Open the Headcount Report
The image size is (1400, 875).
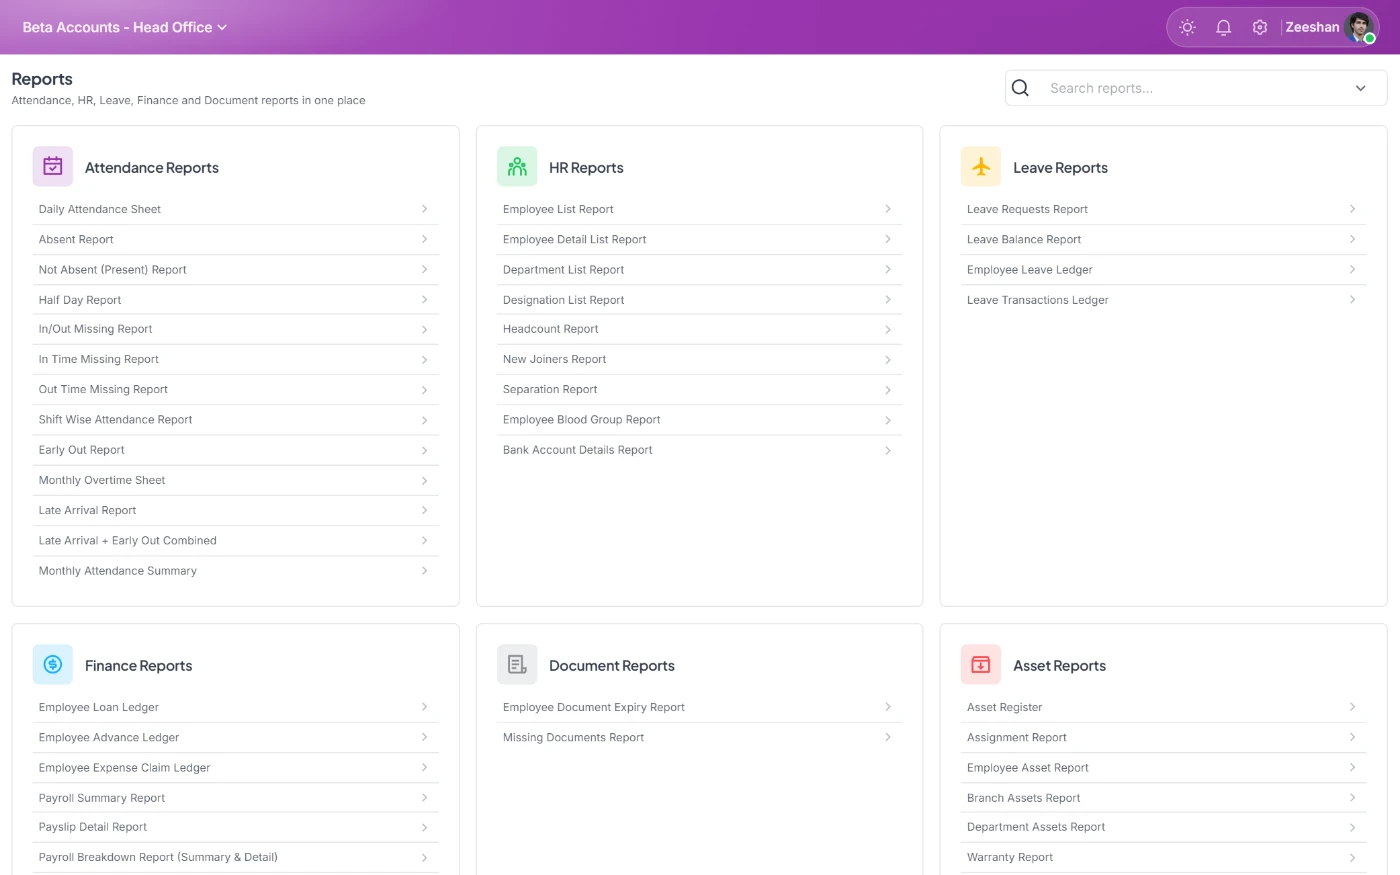coord(699,329)
